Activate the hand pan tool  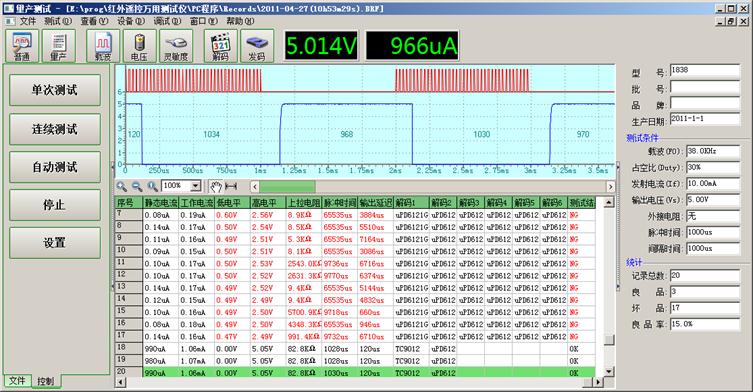[216, 186]
